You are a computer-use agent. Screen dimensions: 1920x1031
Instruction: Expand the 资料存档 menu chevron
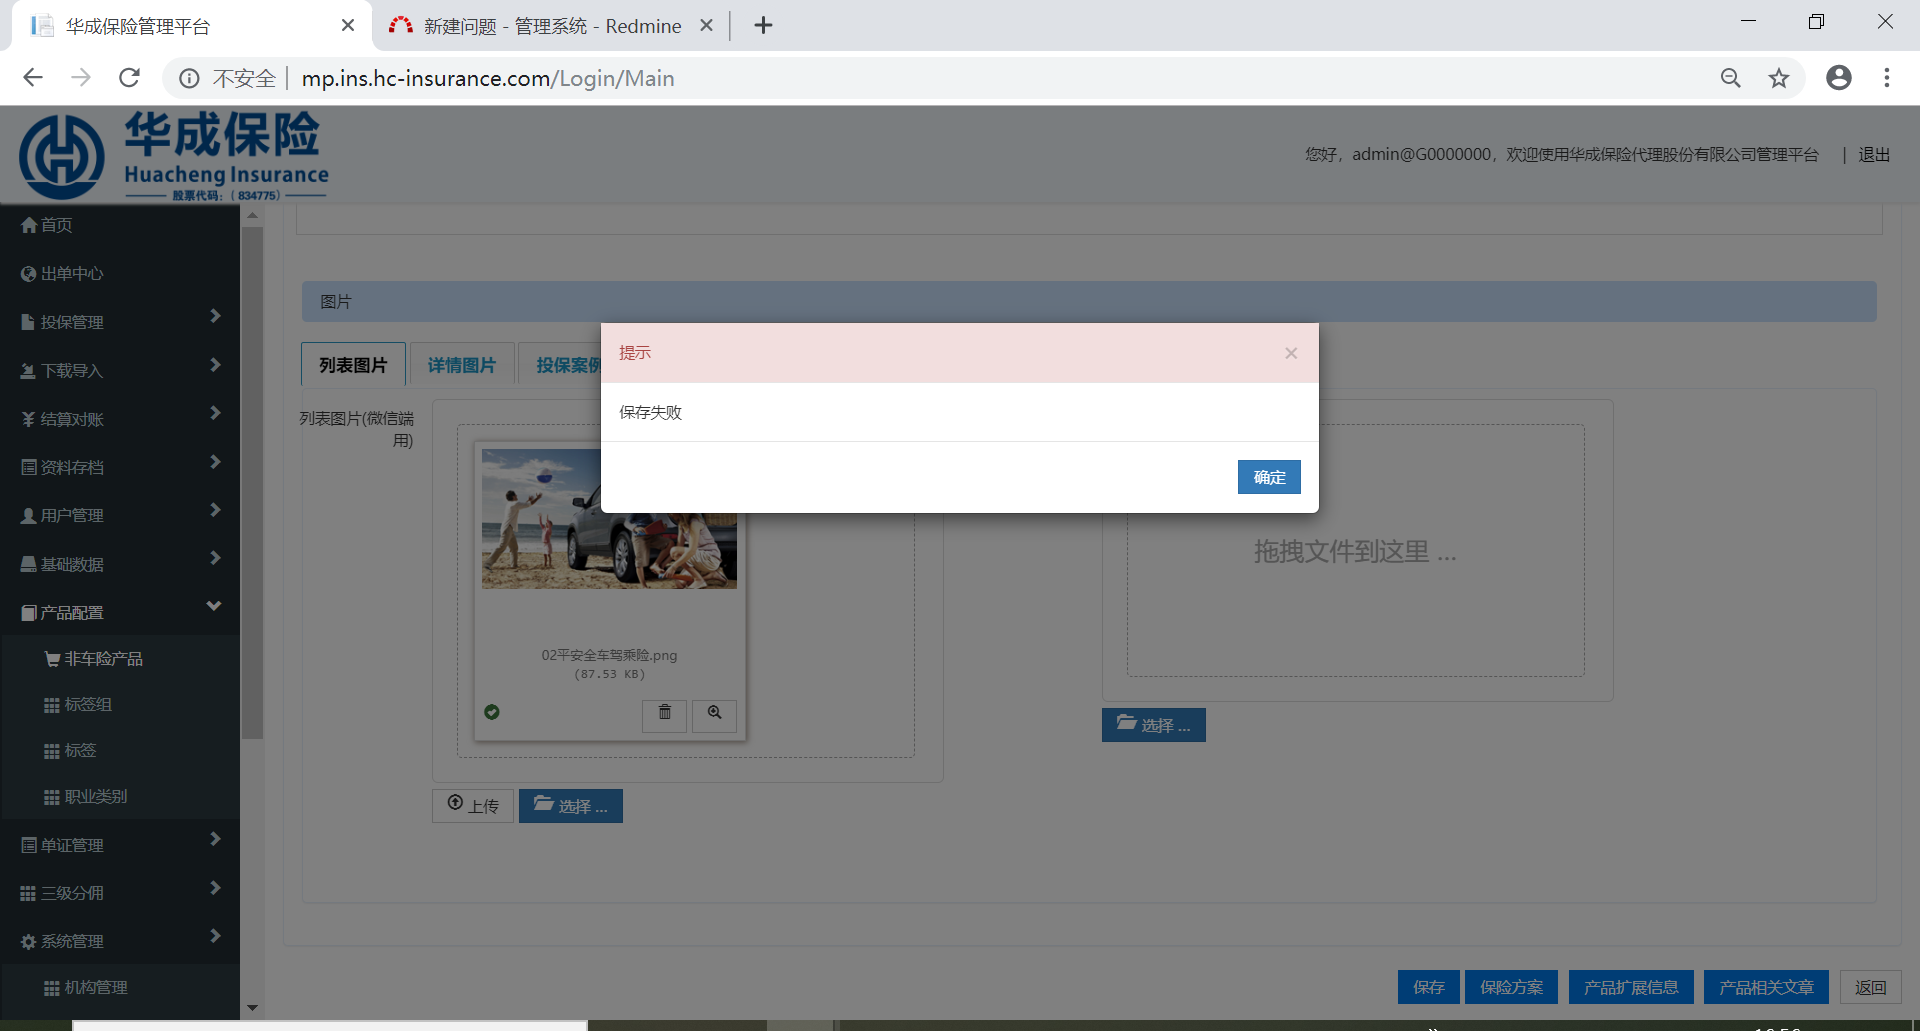pos(214,462)
